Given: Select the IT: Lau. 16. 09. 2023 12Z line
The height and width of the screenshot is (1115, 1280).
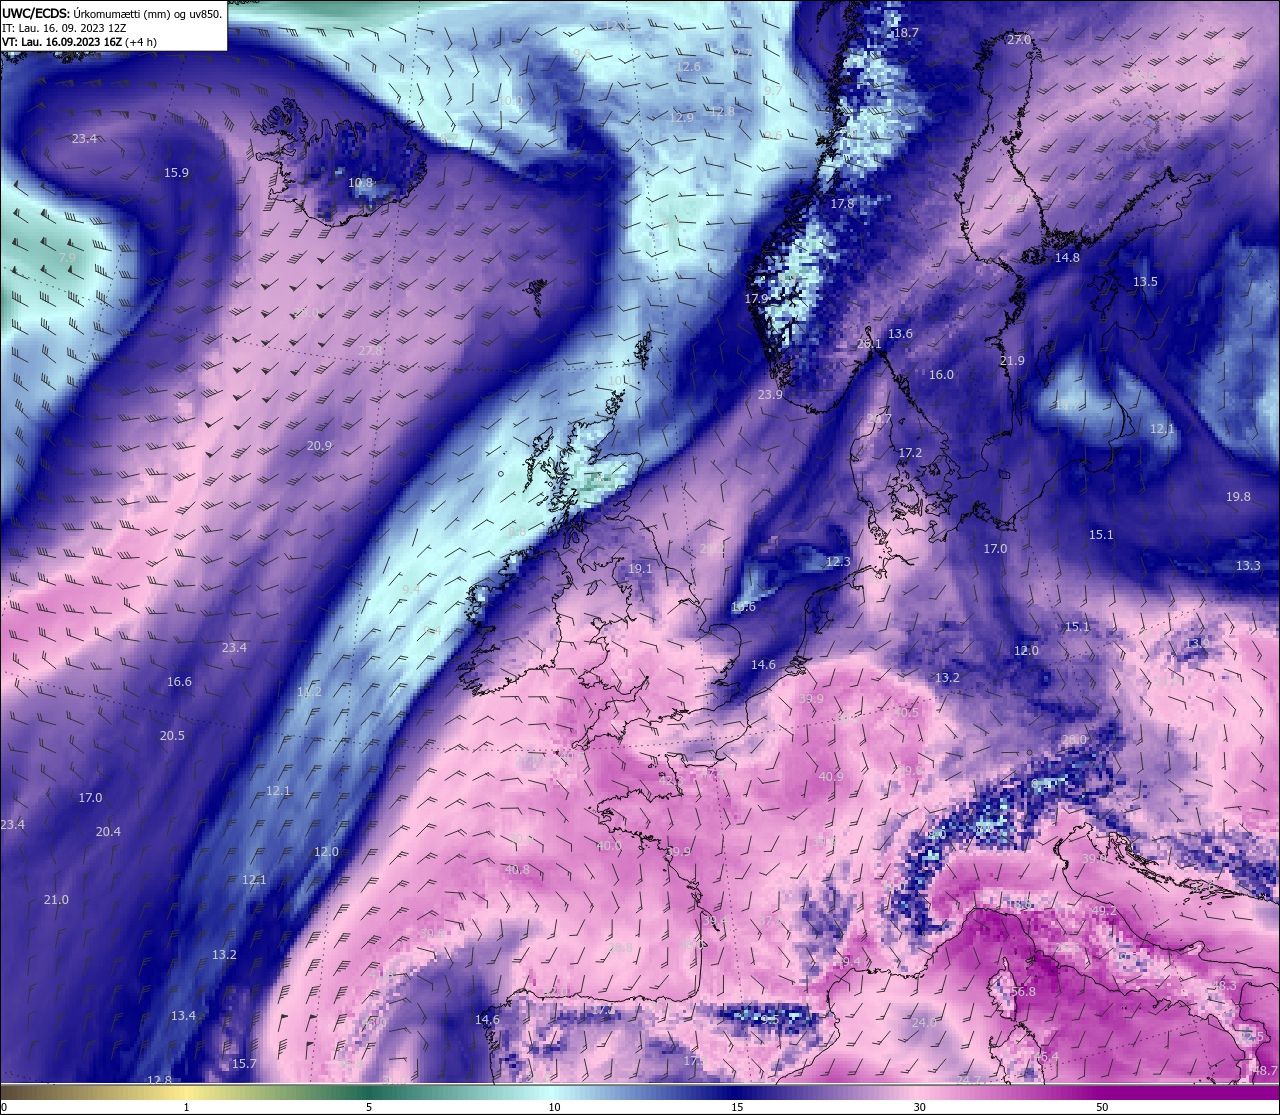Looking at the screenshot, I should point(63,28).
